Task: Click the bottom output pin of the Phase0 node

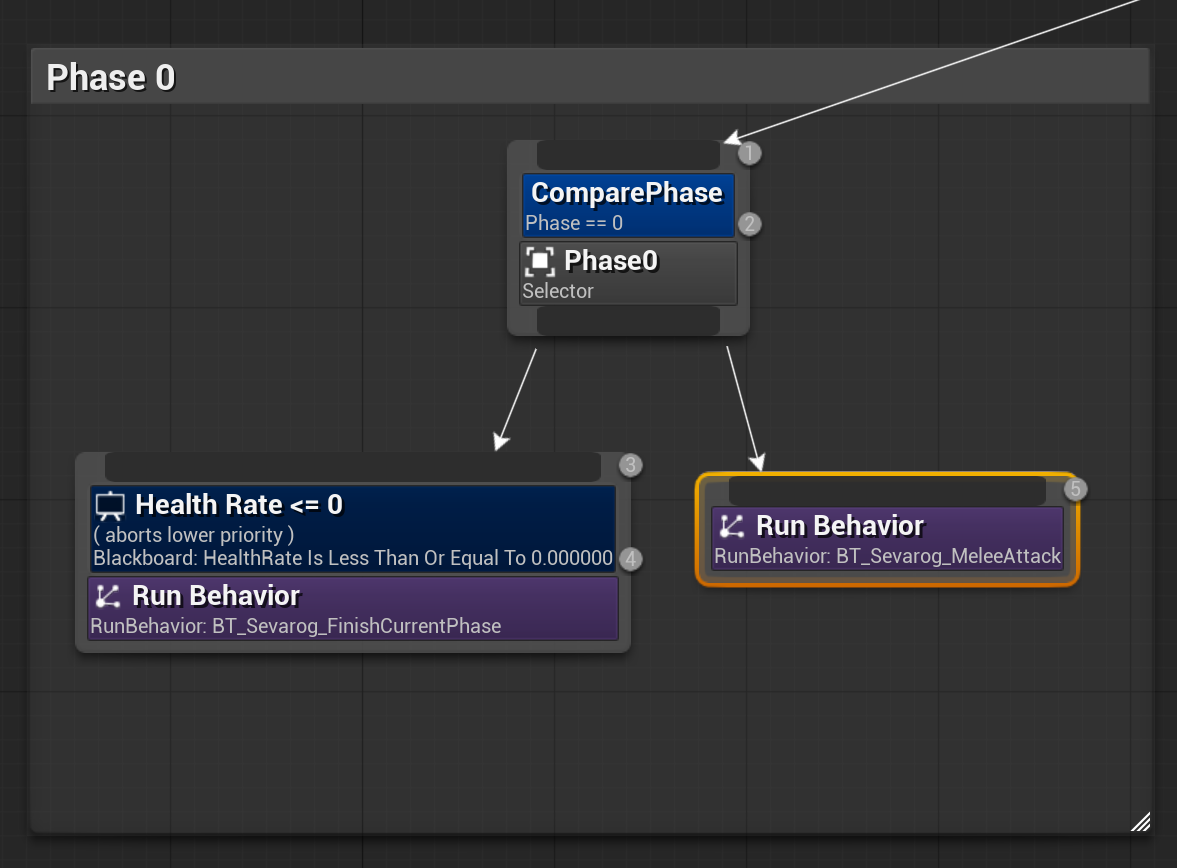Action: pyautogui.click(x=628, y=321)
